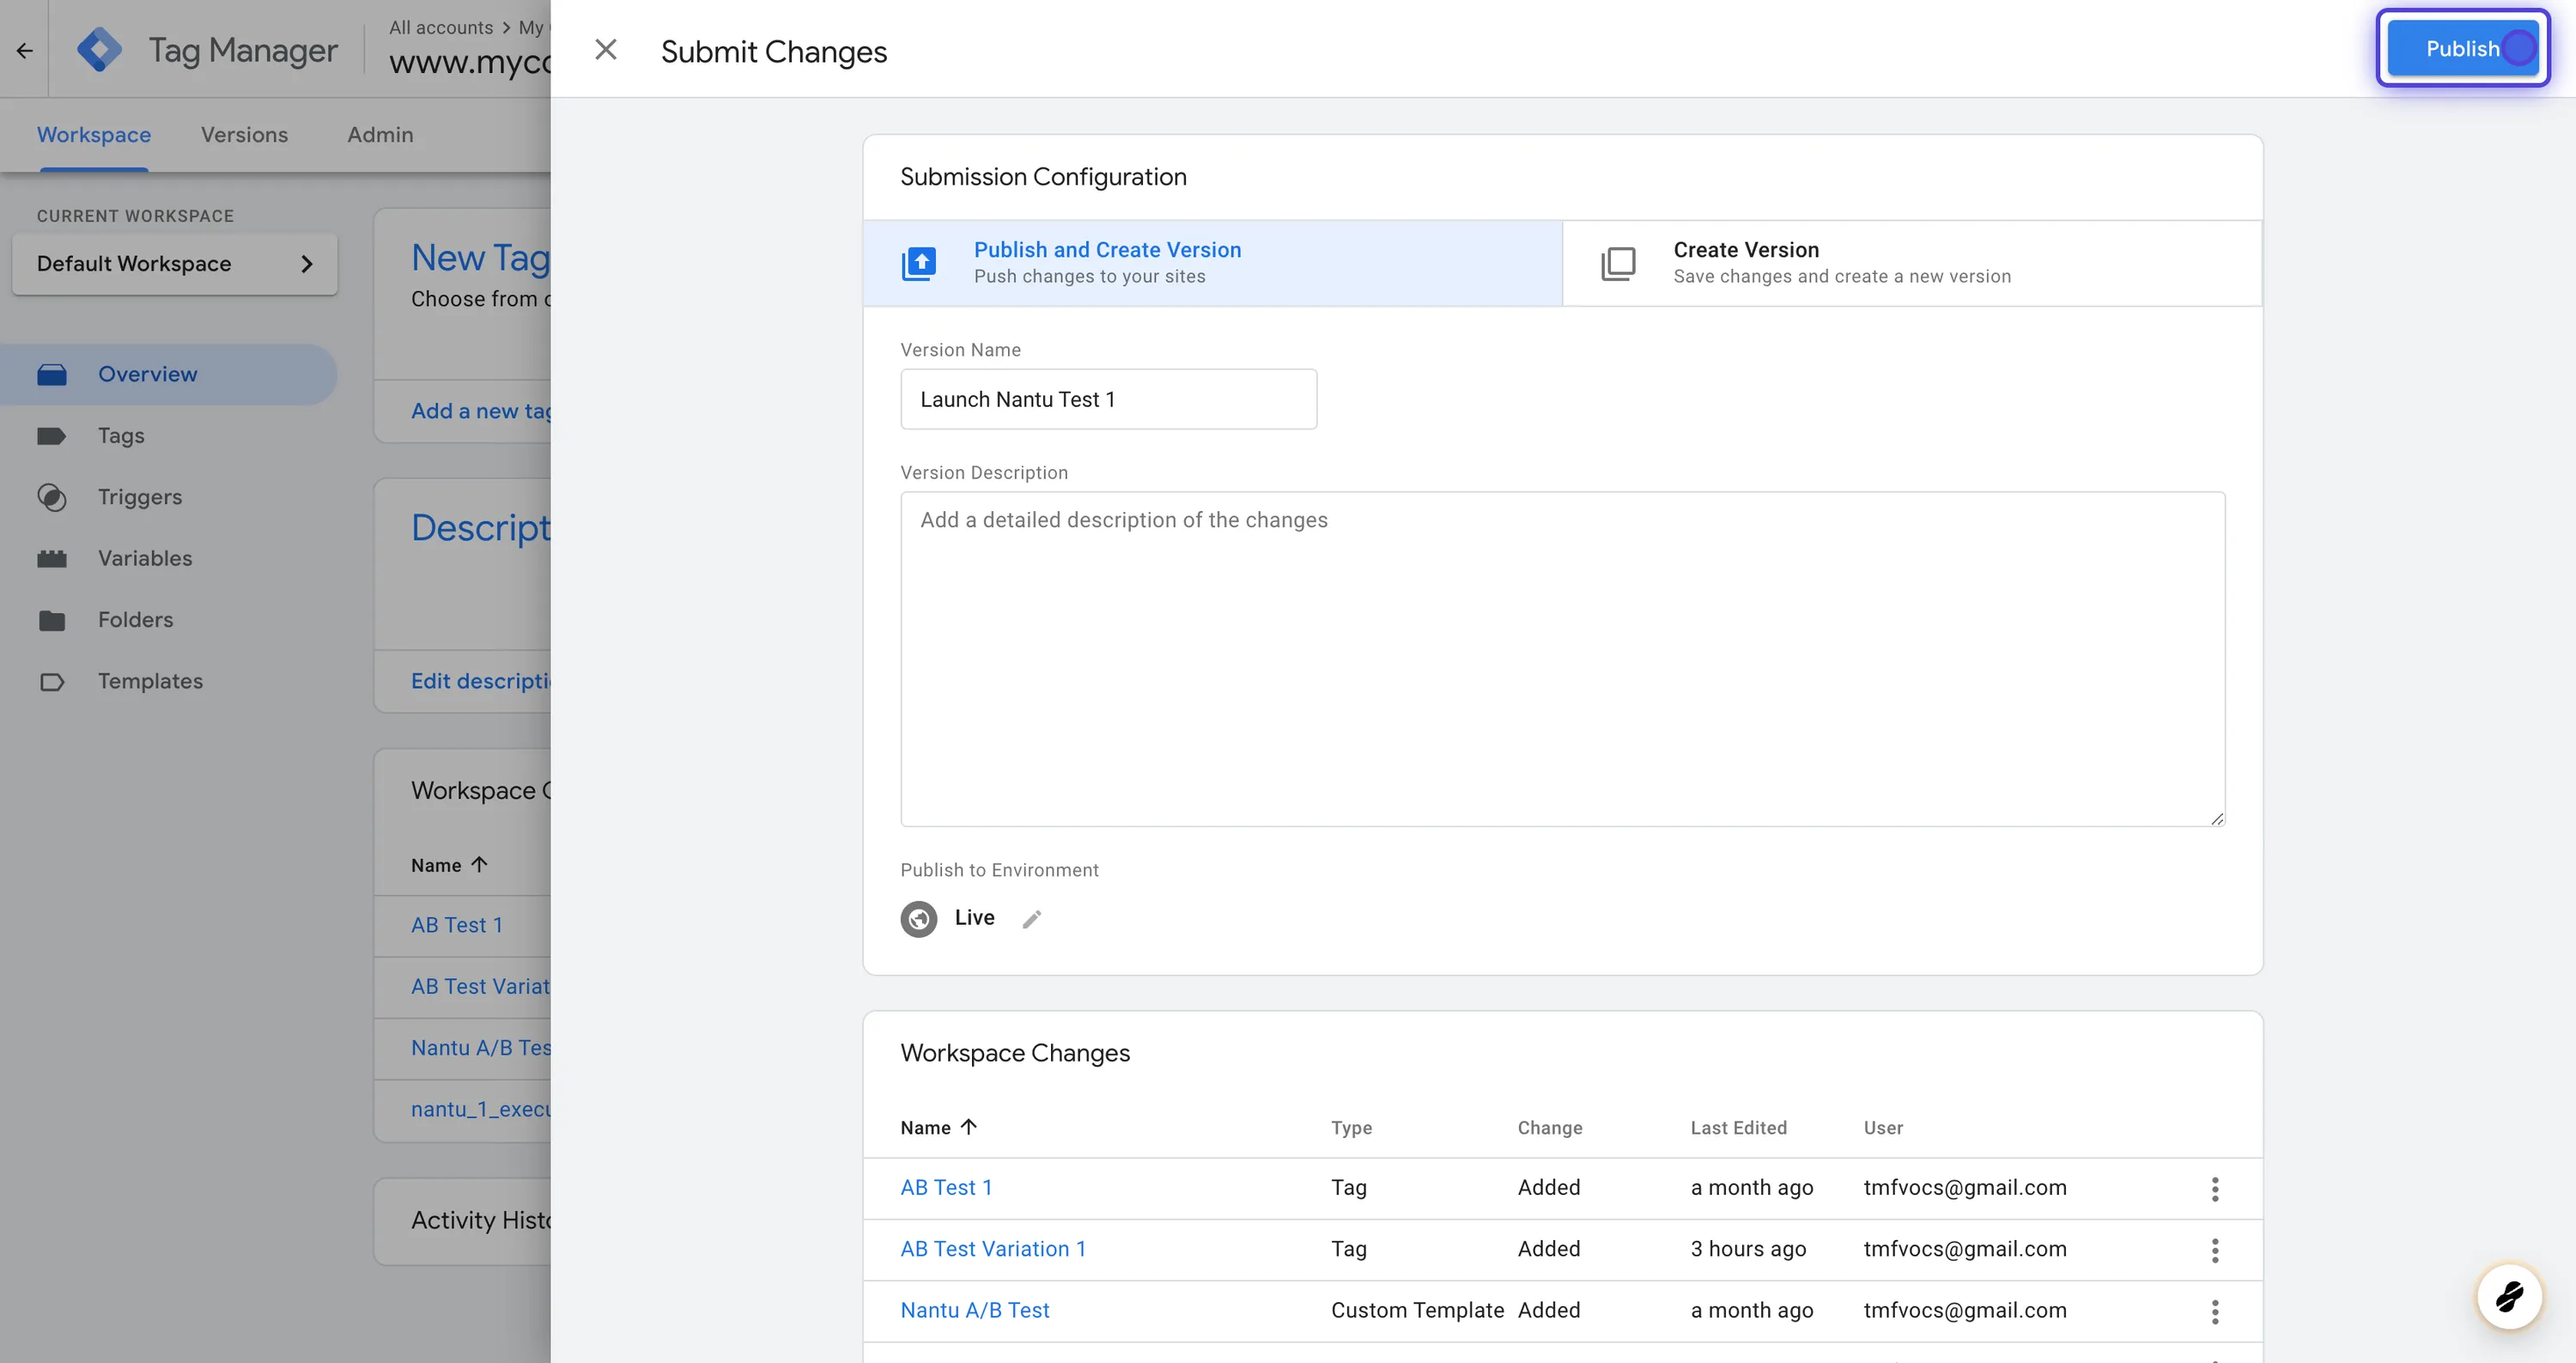2576x1363 pixels.
Task: Click the Version Name input field
Action: pos(1108,399)
